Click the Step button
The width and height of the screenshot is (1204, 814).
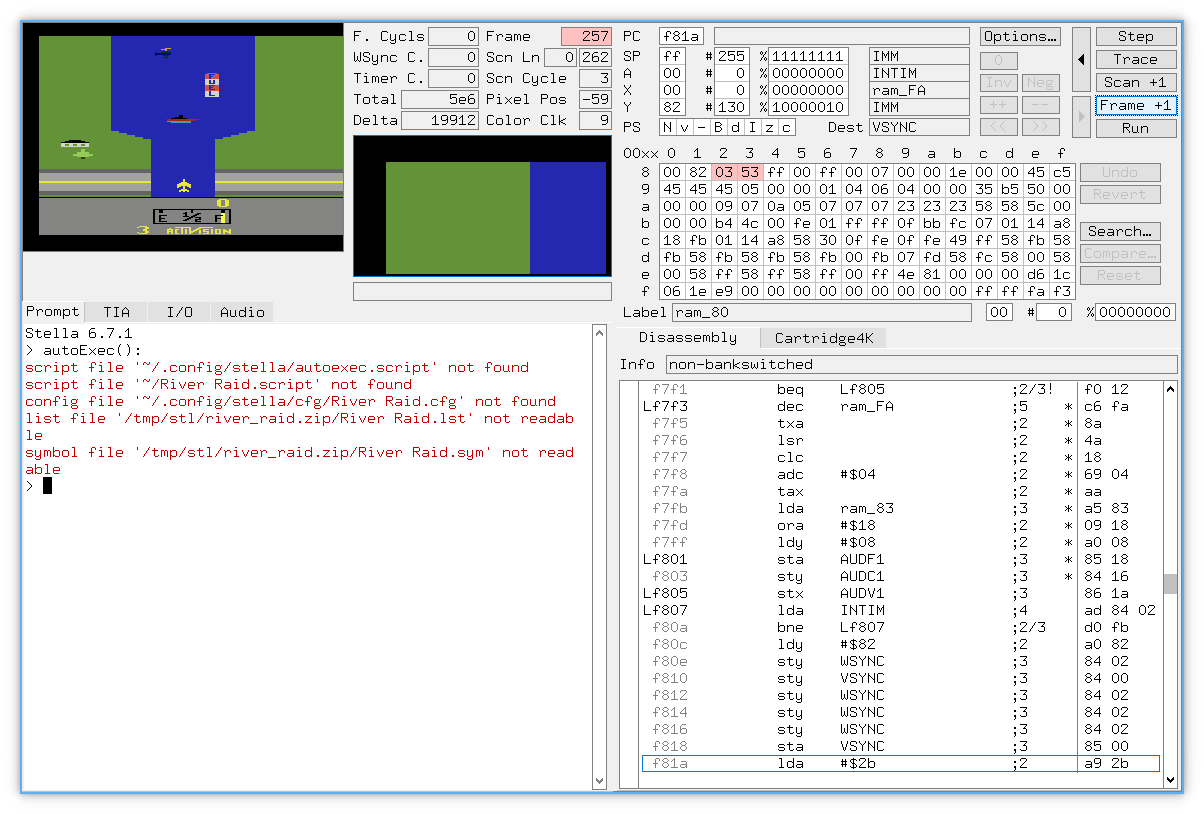click(1135, 36)
